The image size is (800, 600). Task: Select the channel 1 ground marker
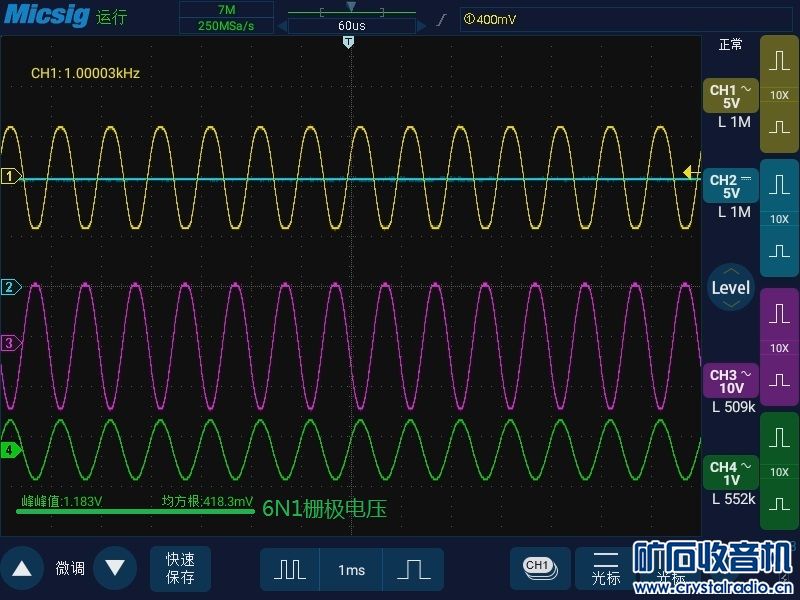point(10,176)
